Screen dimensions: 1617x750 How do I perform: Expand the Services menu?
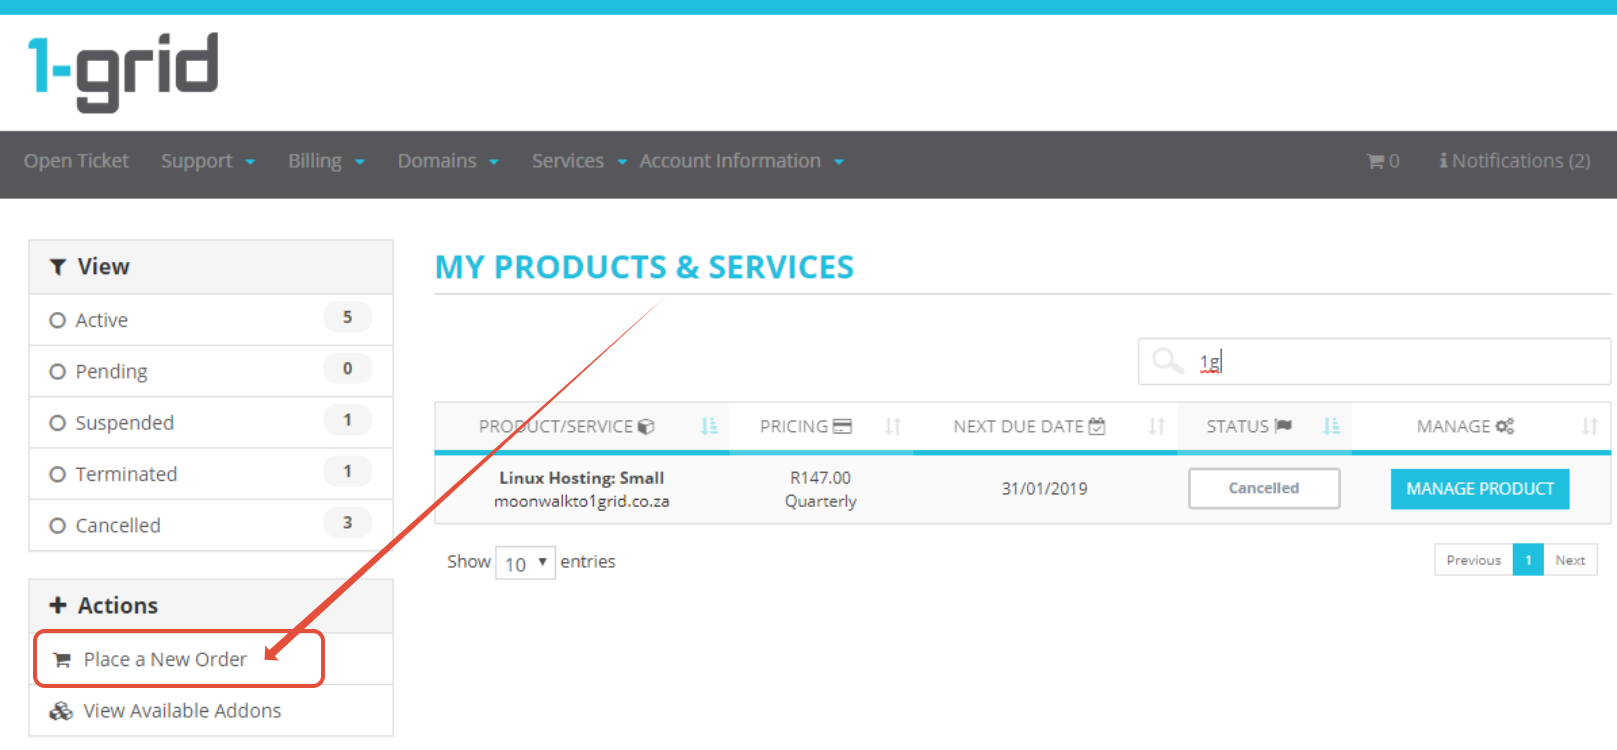click(x=579, y=161)
